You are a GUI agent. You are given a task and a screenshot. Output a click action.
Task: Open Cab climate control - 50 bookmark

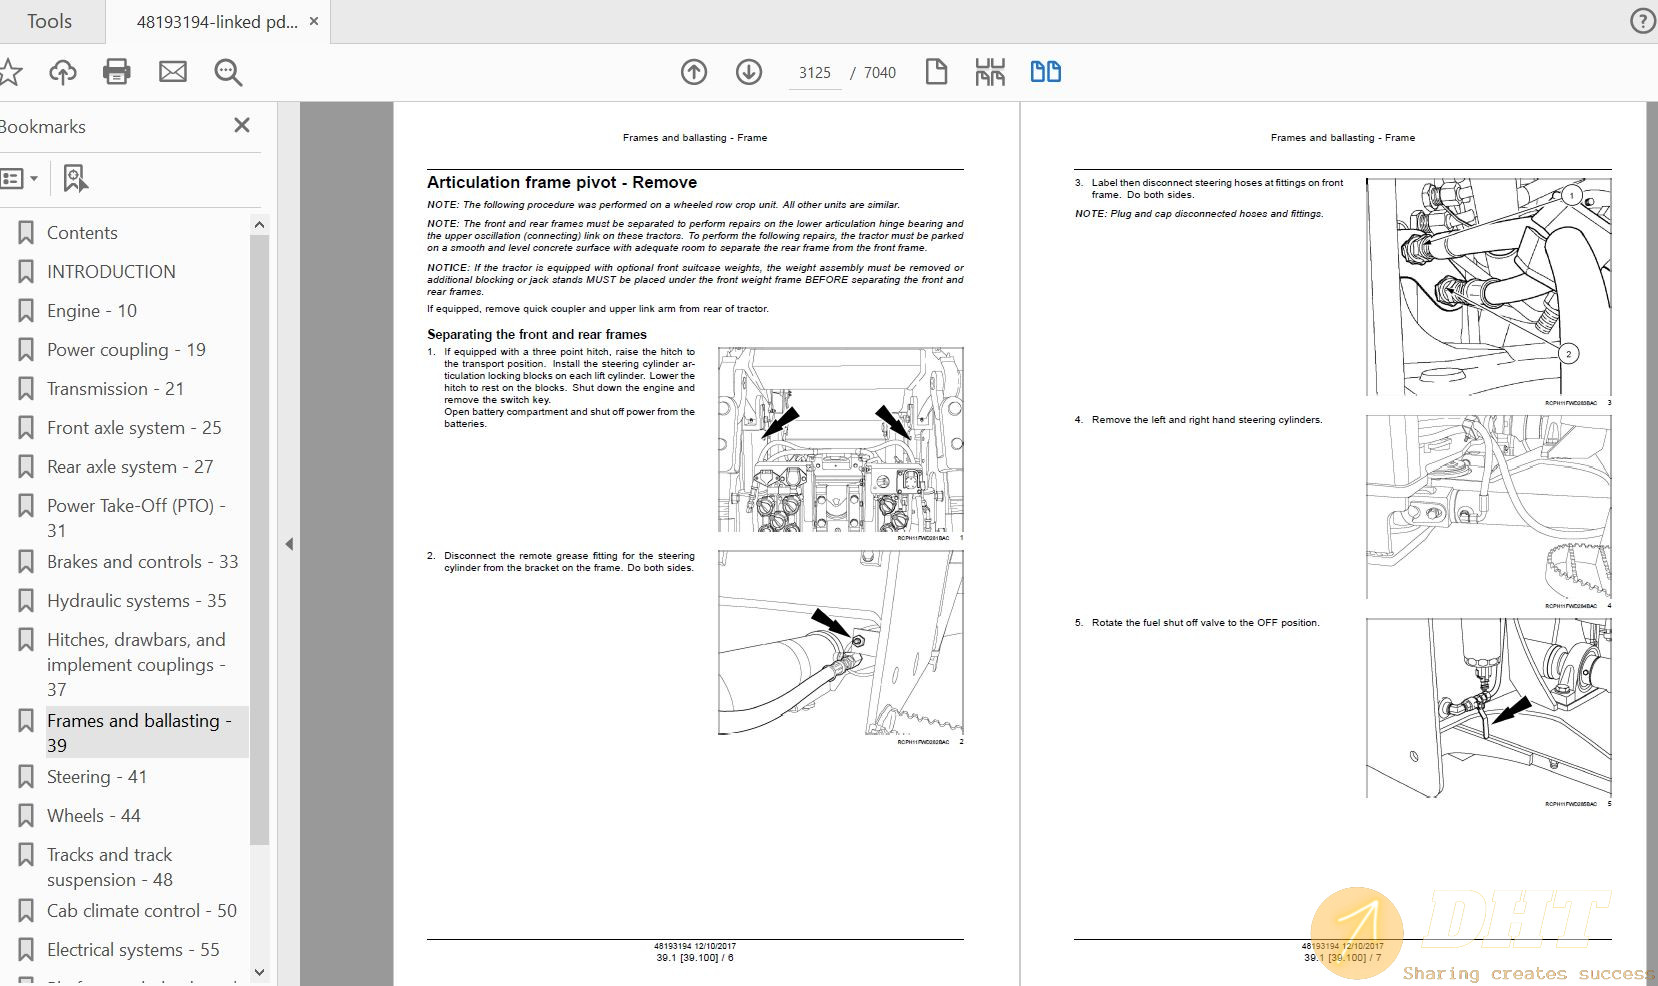click(x=142, y=911)
